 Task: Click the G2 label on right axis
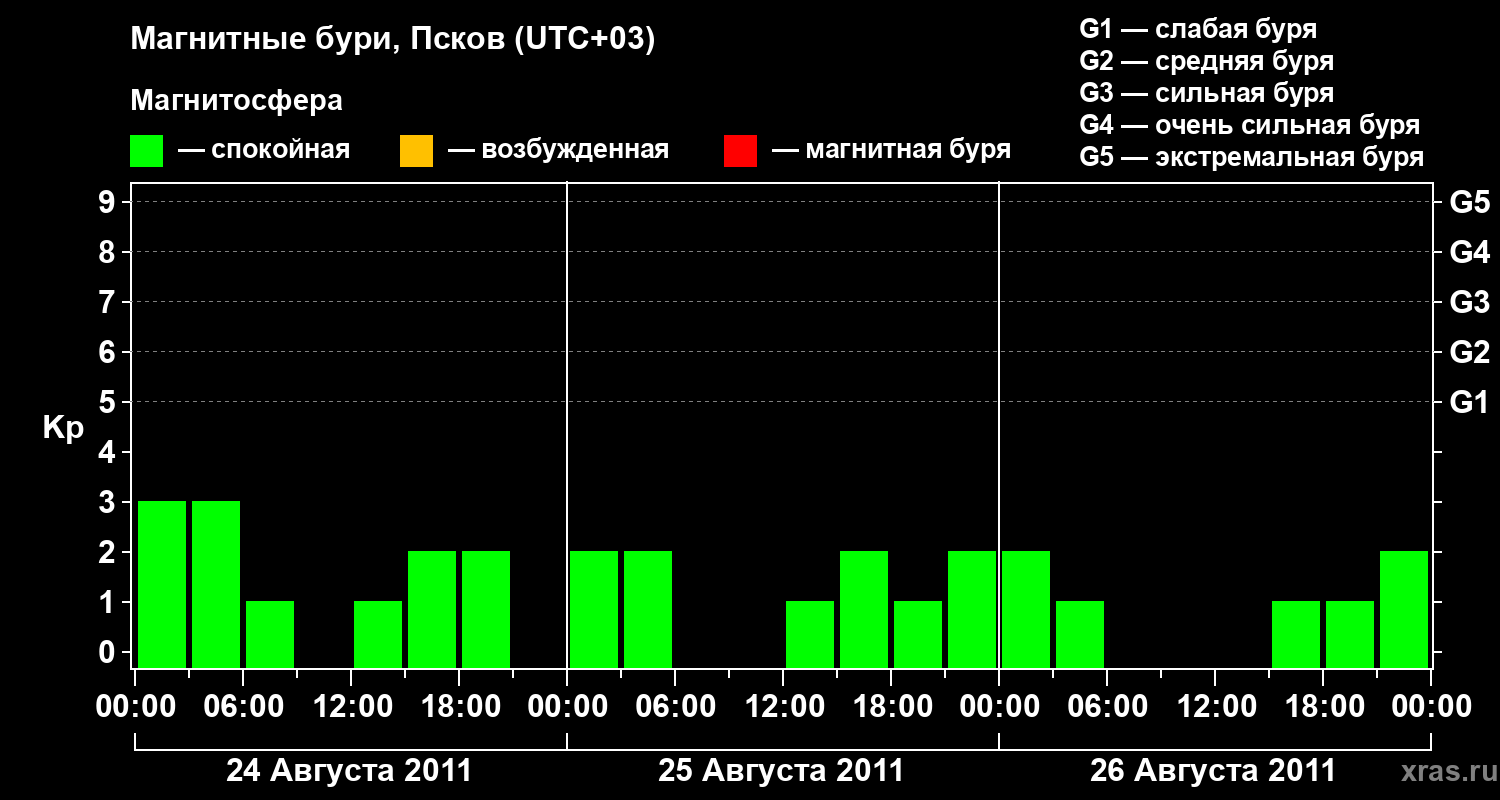pyautogui.click(x=1469, y=352)
